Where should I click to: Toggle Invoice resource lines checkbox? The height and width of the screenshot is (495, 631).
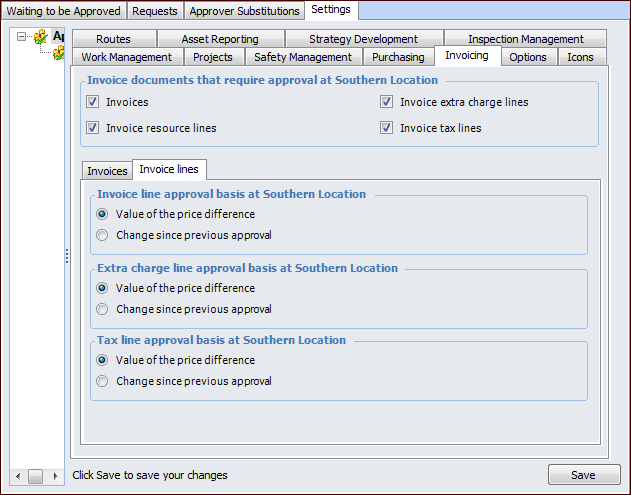[93, 128]
